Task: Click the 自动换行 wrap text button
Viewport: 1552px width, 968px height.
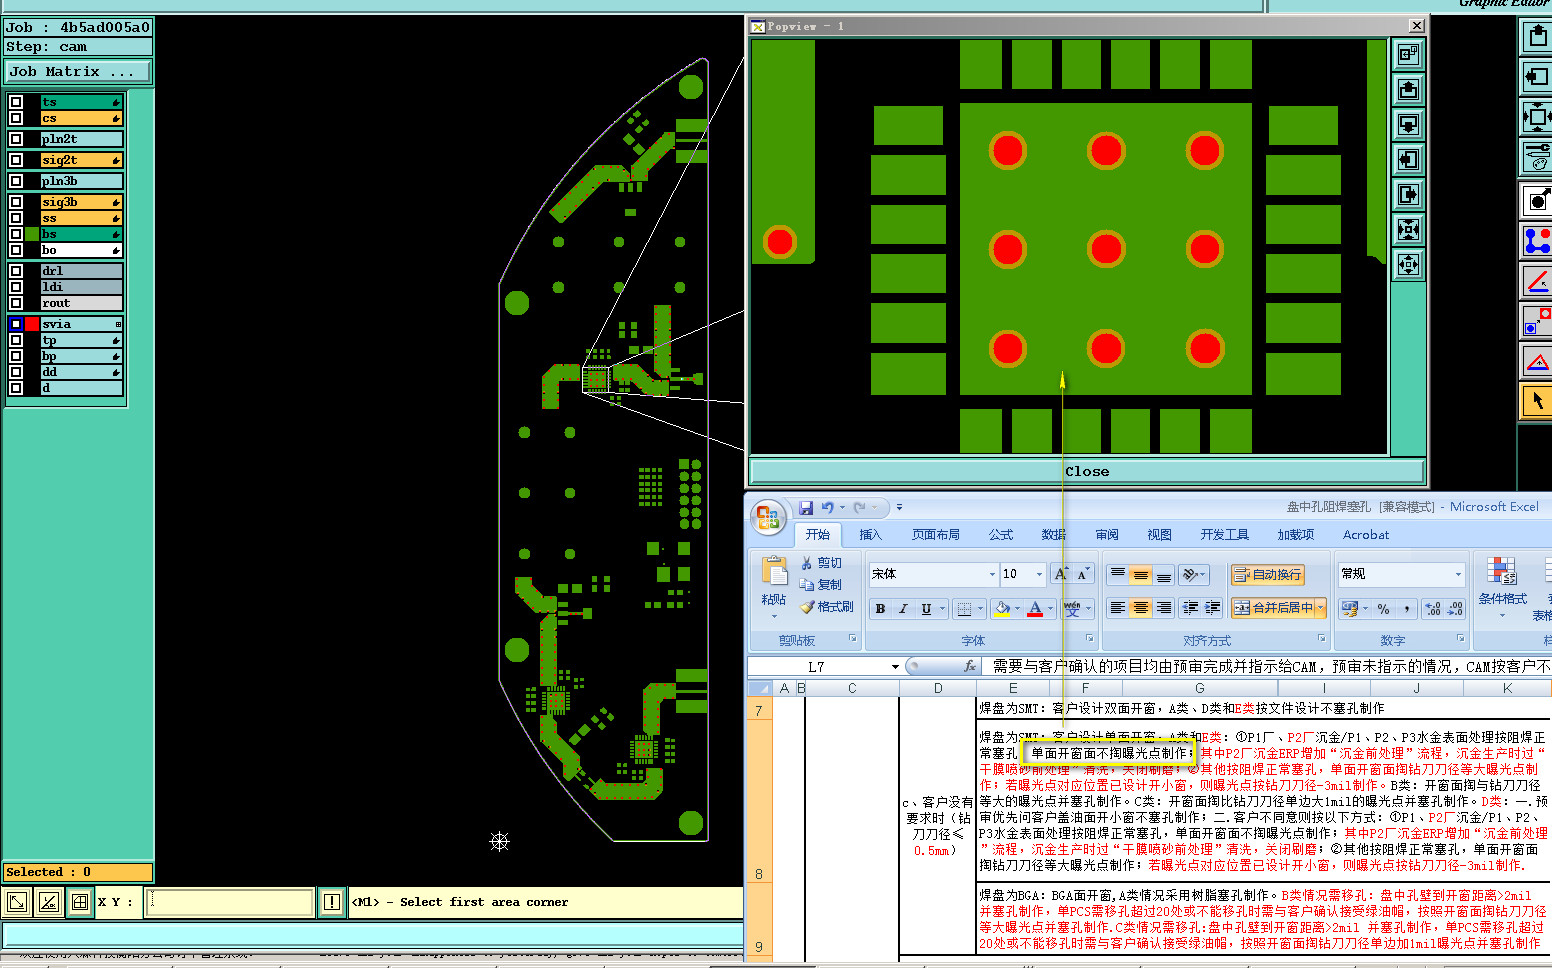Action: (1267, 574)
